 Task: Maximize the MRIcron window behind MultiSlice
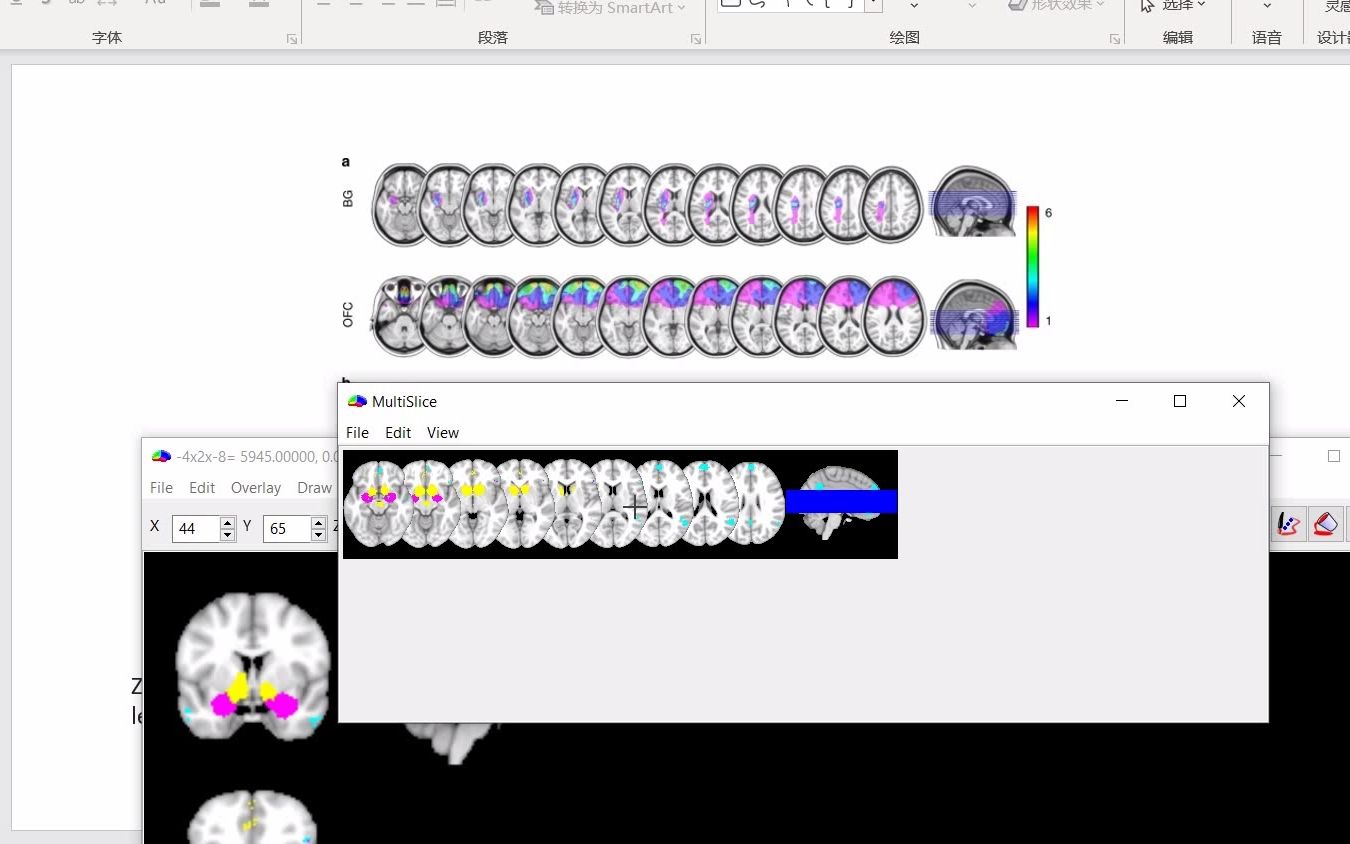point(1334,456)
